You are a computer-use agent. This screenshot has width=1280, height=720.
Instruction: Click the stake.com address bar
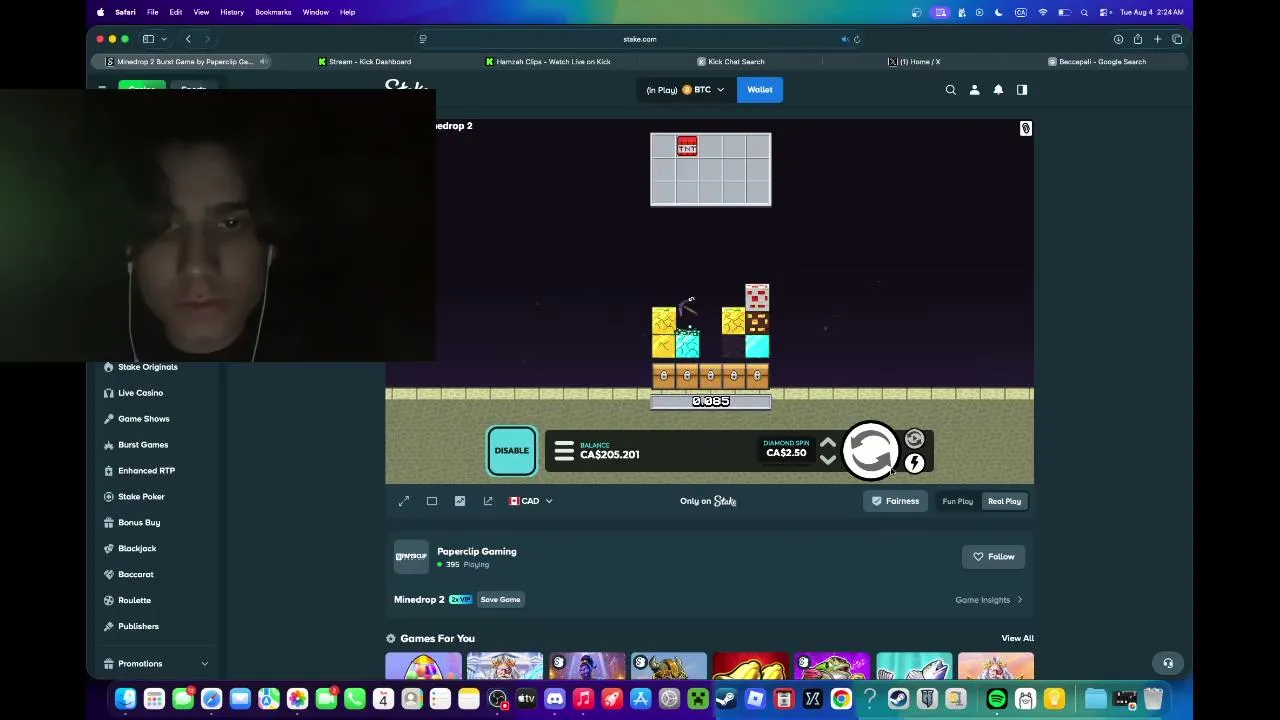[x=640, y=39]
